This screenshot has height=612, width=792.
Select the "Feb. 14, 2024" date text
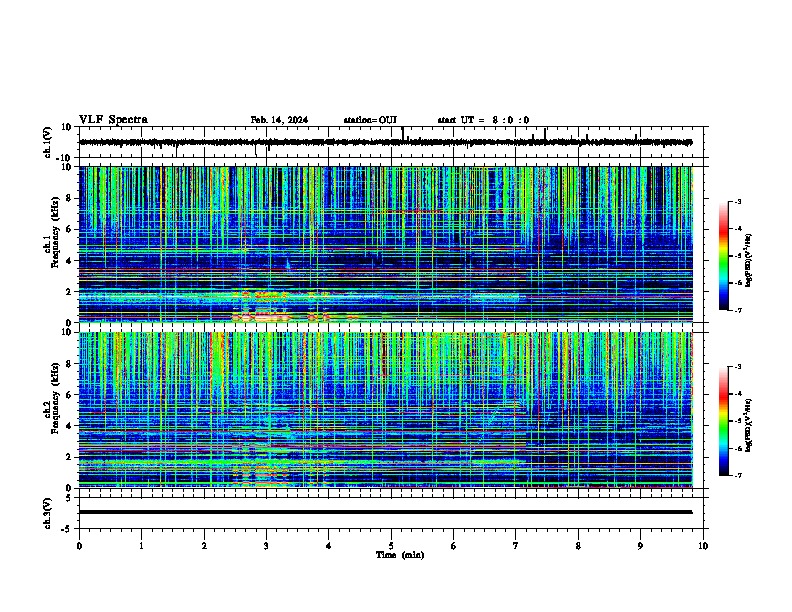point(279,120)
